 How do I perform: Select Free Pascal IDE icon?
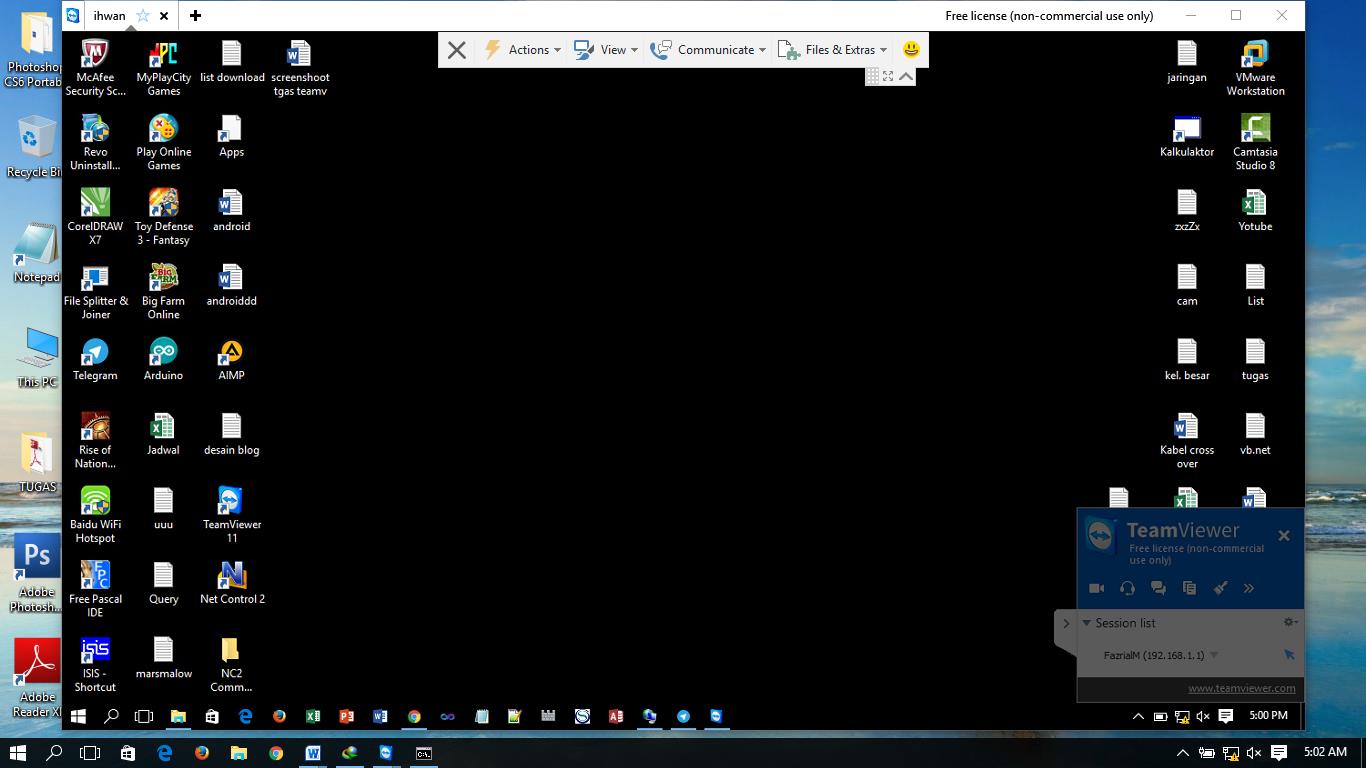coord(95,590)
